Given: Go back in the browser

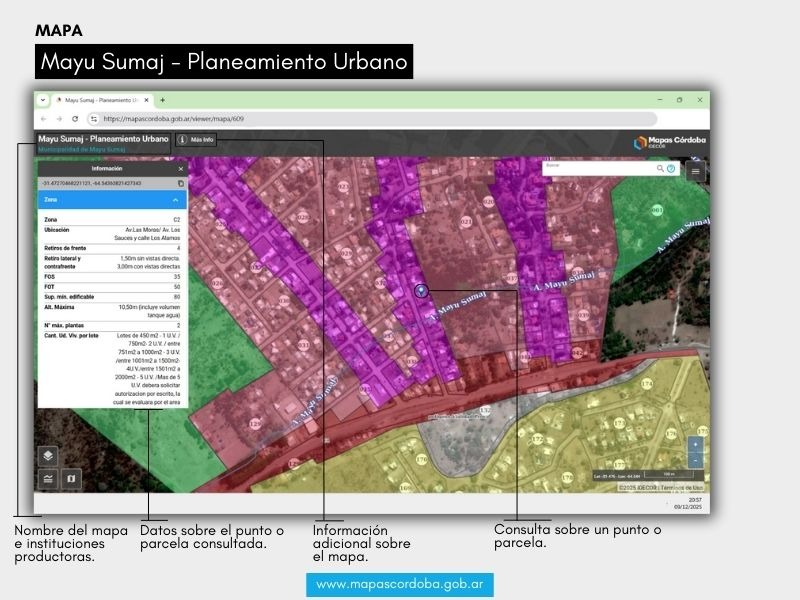Looking at the screenshot, I should 43,118.
